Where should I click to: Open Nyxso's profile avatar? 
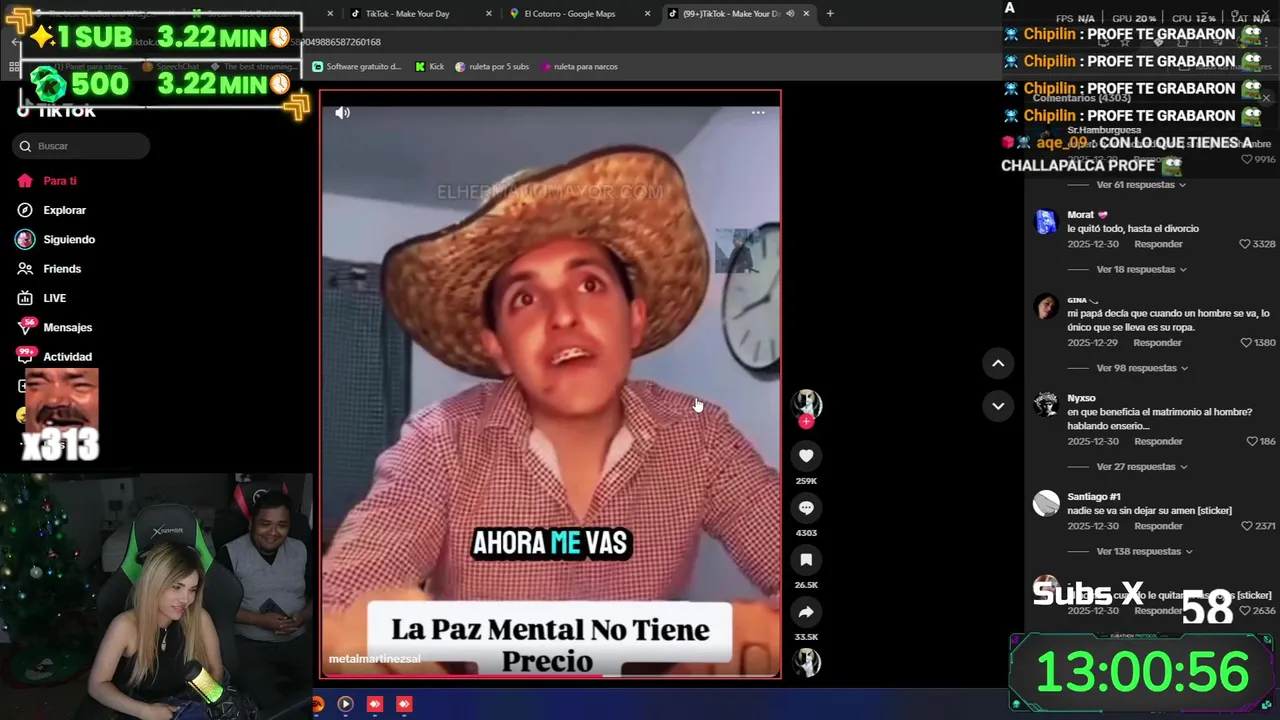click(x=1046, y=404)
